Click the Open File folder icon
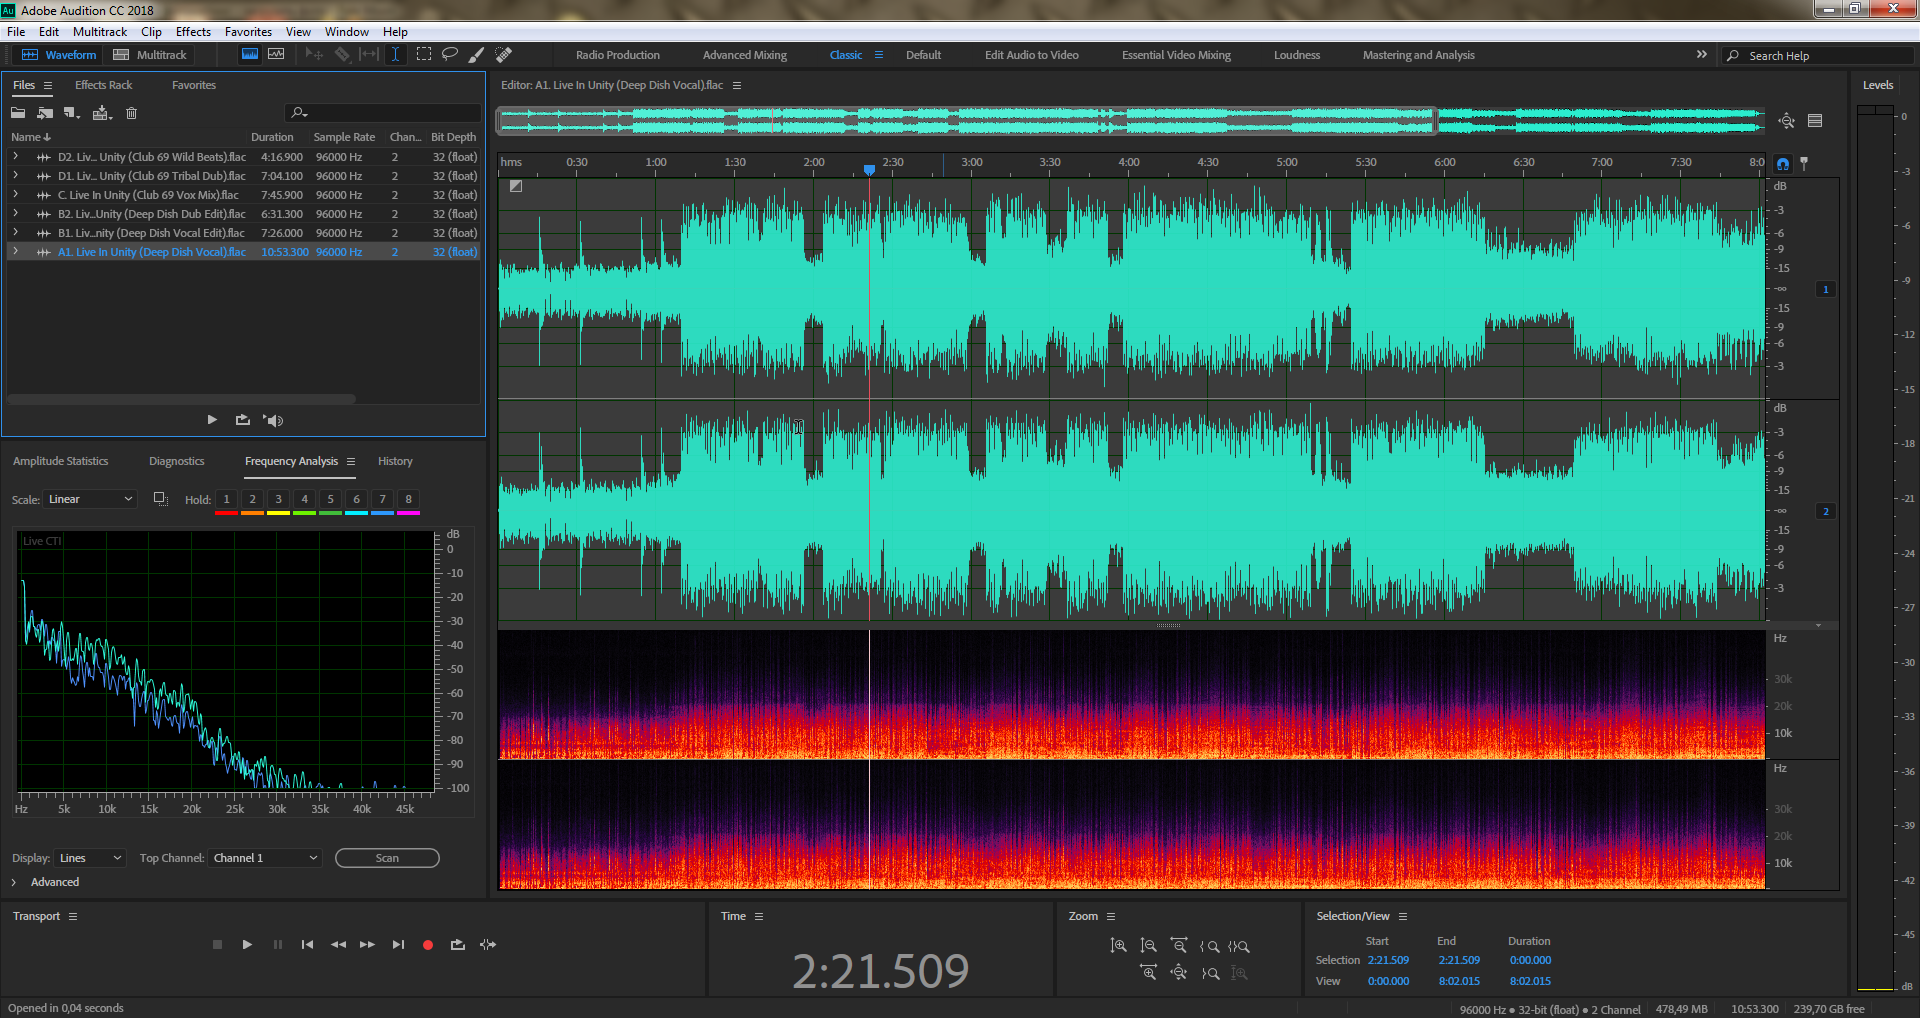1920x1018 pixels. 18,113
